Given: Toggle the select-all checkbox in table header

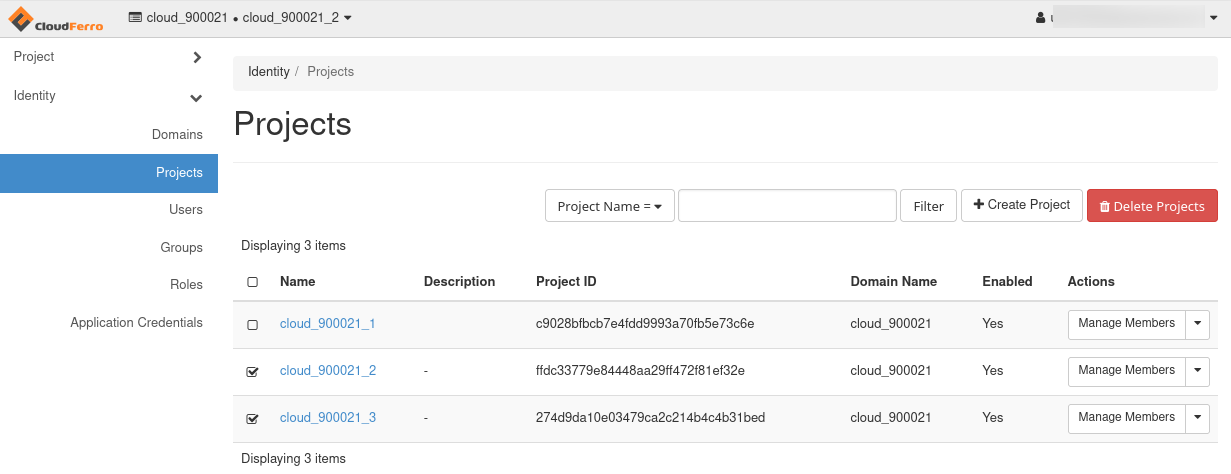Looking at the screenshot, I should pos(252,282).
